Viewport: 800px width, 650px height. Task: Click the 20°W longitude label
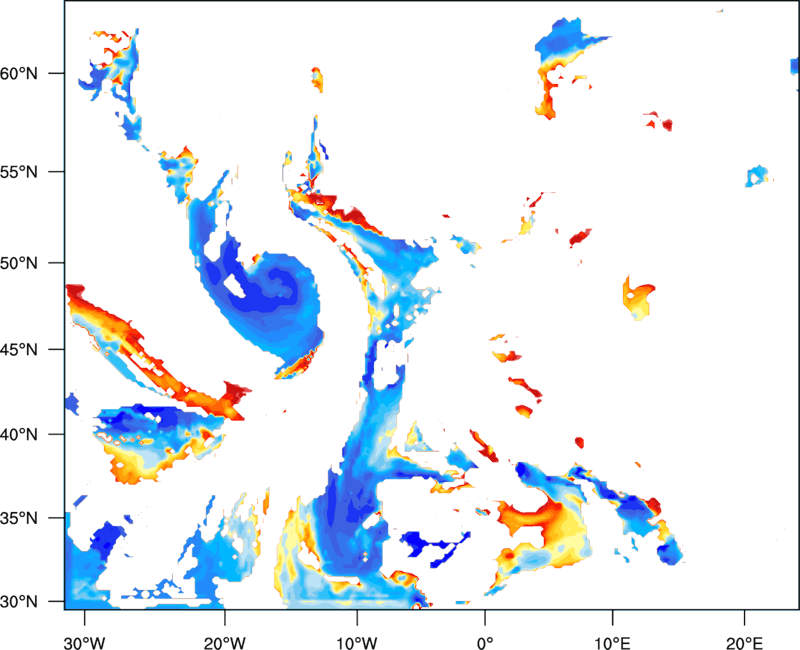pyautogui.click(x=225, y=643)
